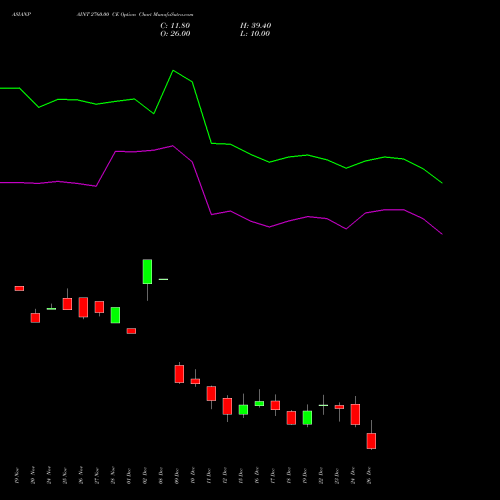Viewport: 500px width, 500px height.
Task: Click the open value O: 26.00
Action: tap(175, 34)
